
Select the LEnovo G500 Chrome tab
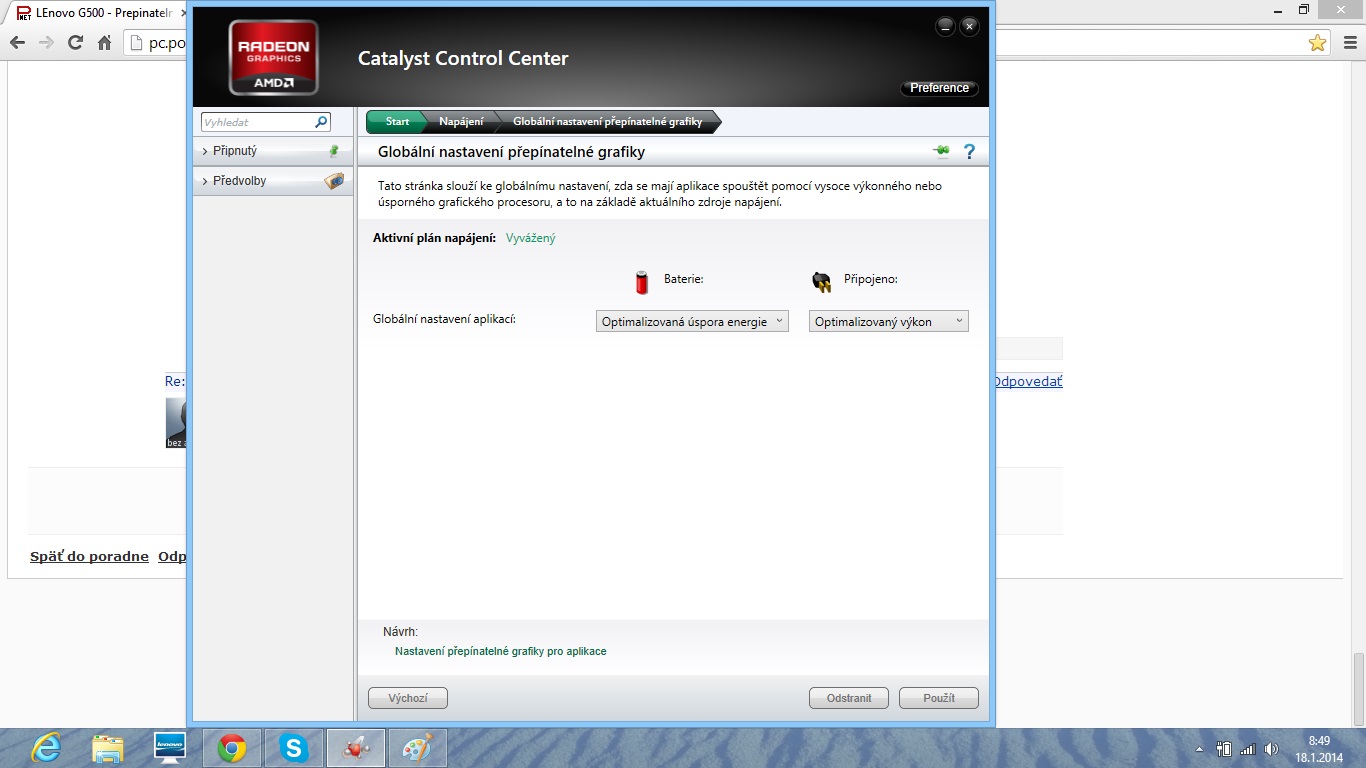pos(97,12)
